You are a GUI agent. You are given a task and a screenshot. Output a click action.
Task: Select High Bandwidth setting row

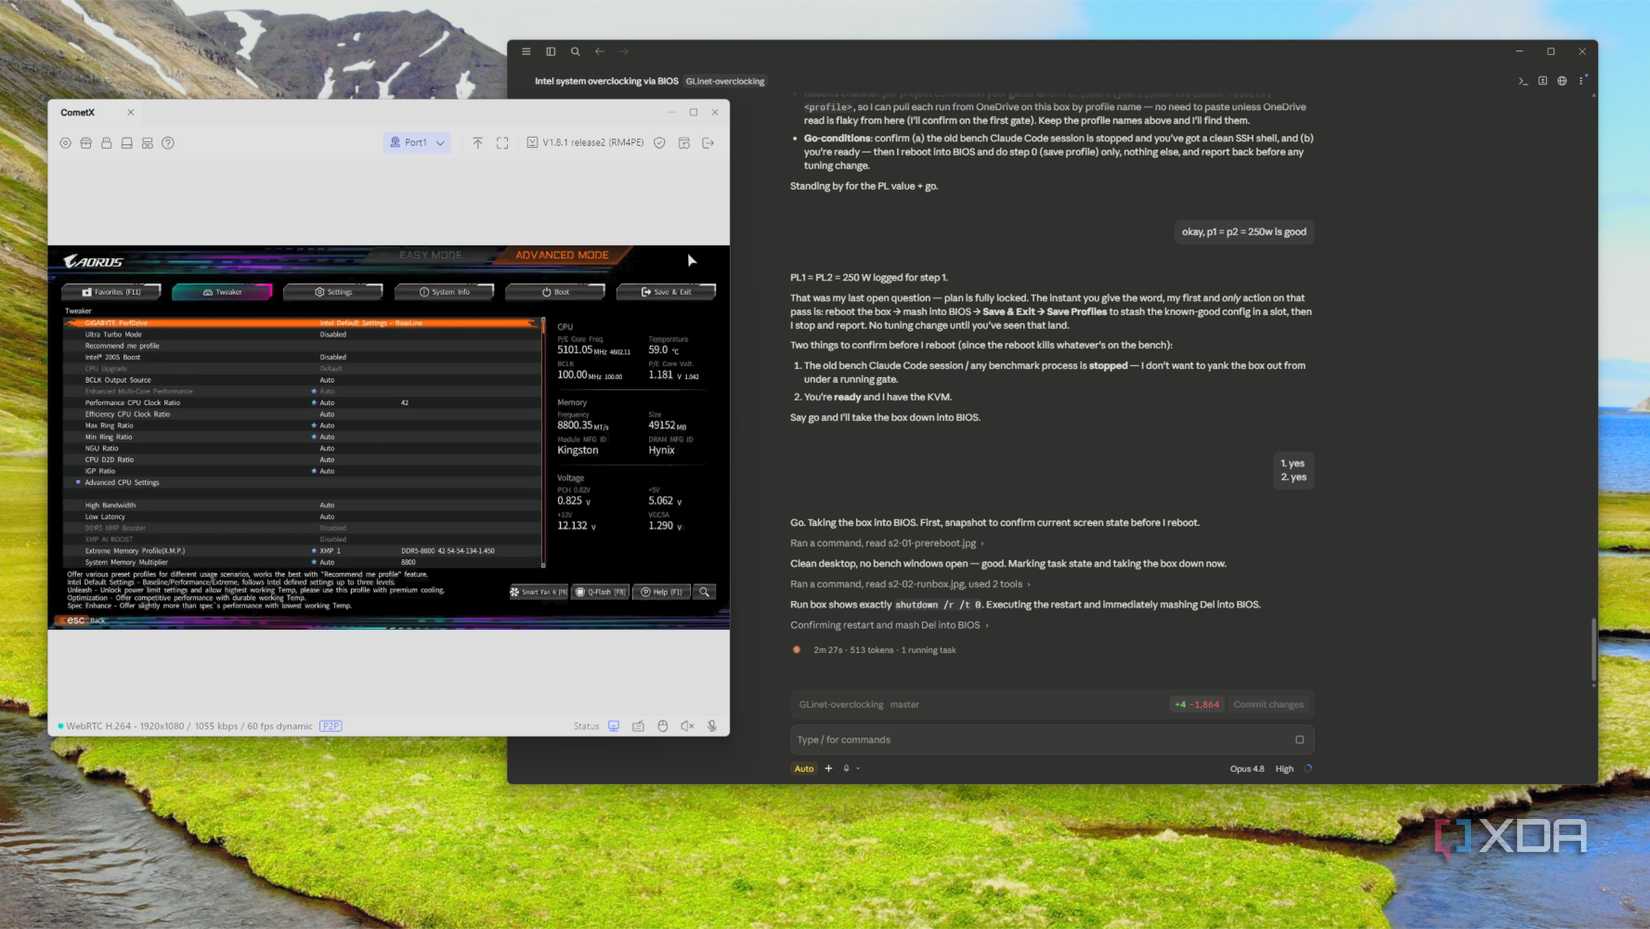pos(303,505)
